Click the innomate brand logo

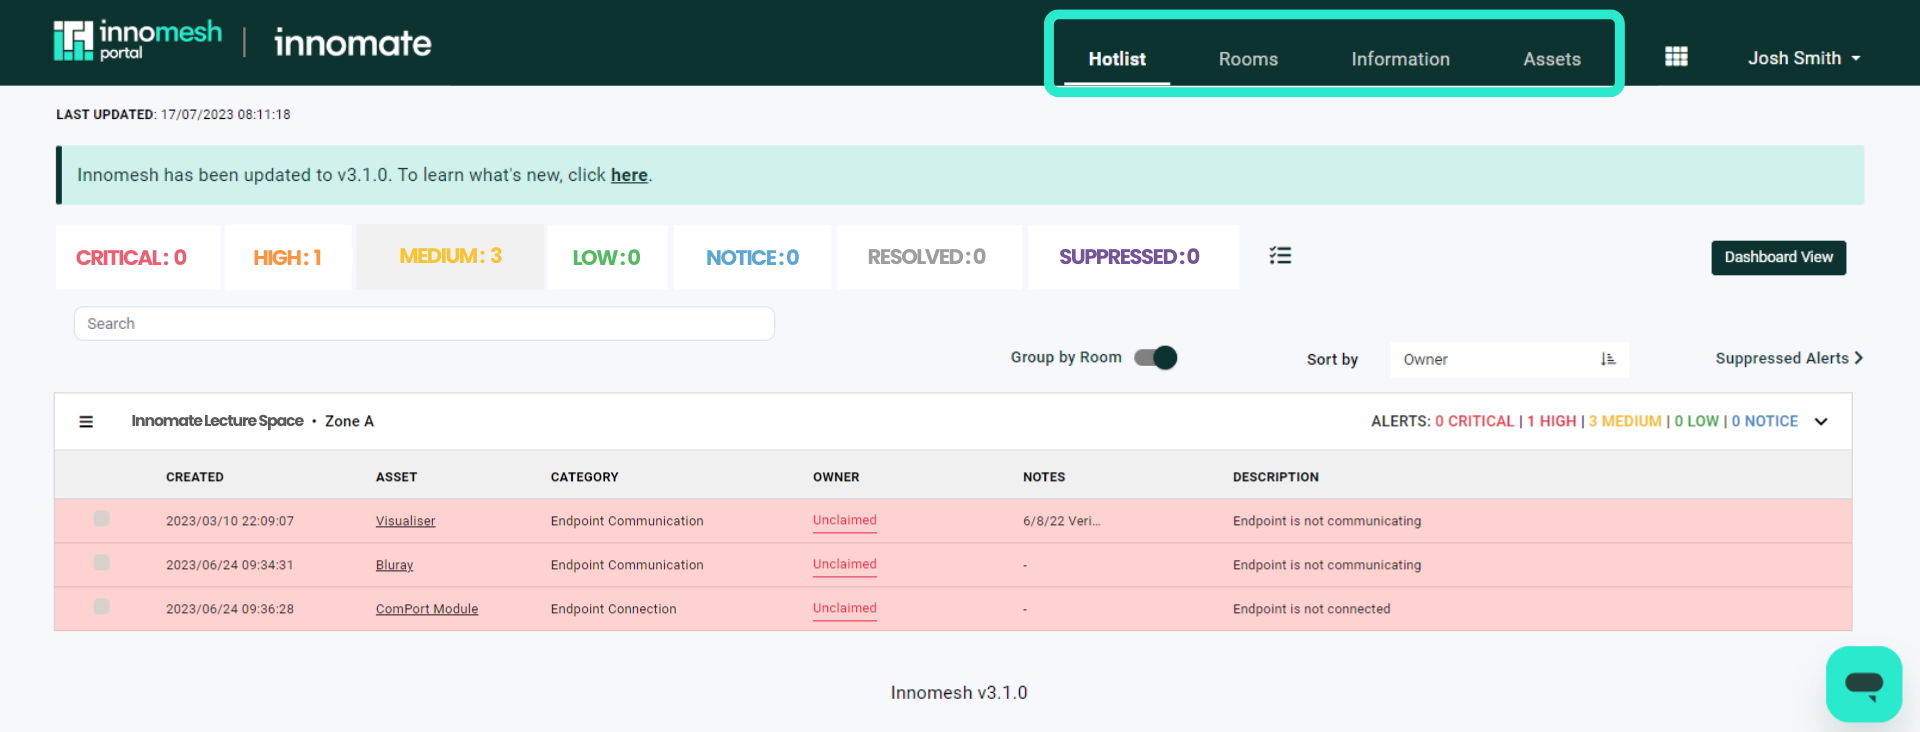[353, 43]
